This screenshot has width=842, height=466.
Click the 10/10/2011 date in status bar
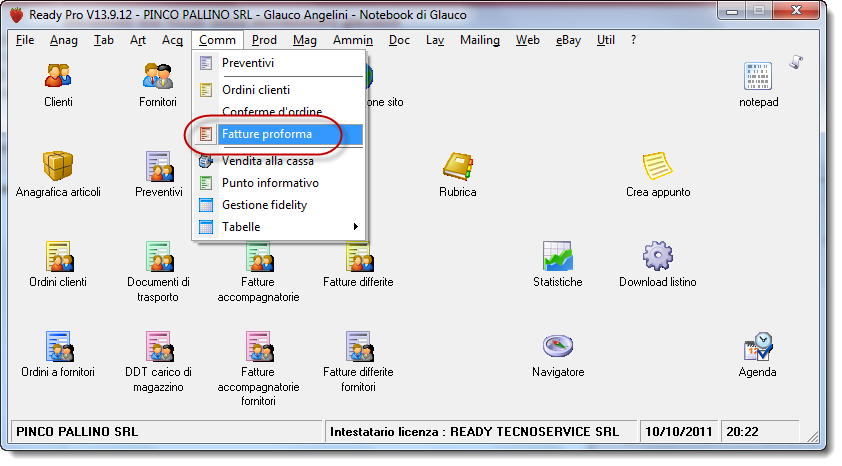pyautogui.click(x=679, y=432)
